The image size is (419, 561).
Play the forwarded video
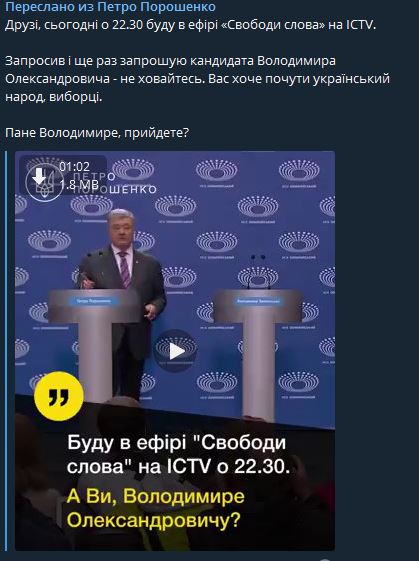(176, 351)
